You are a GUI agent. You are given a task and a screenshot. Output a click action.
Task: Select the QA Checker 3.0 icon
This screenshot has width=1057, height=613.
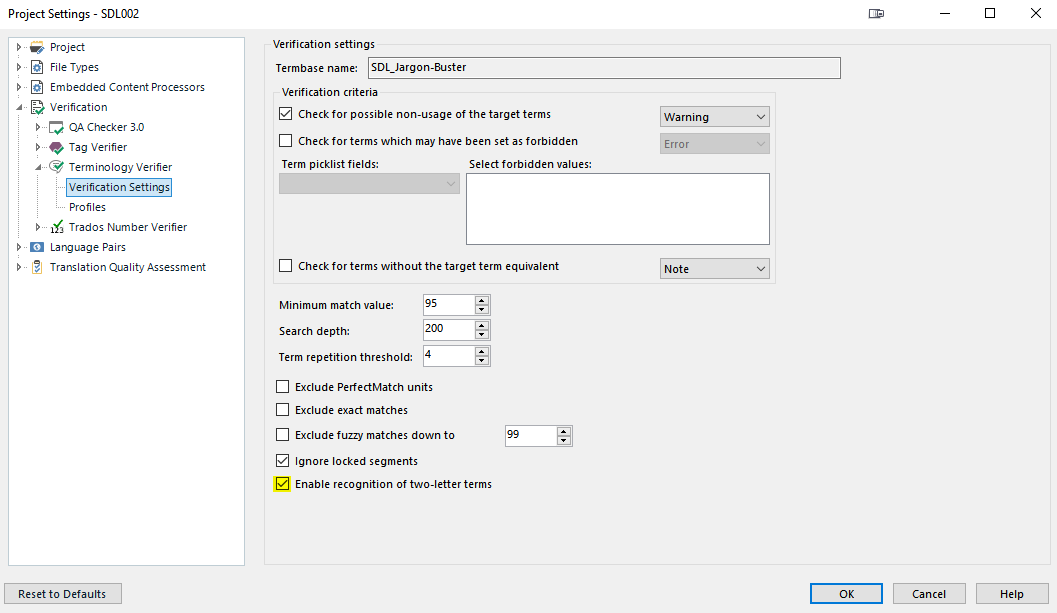(x=55, y=127)
